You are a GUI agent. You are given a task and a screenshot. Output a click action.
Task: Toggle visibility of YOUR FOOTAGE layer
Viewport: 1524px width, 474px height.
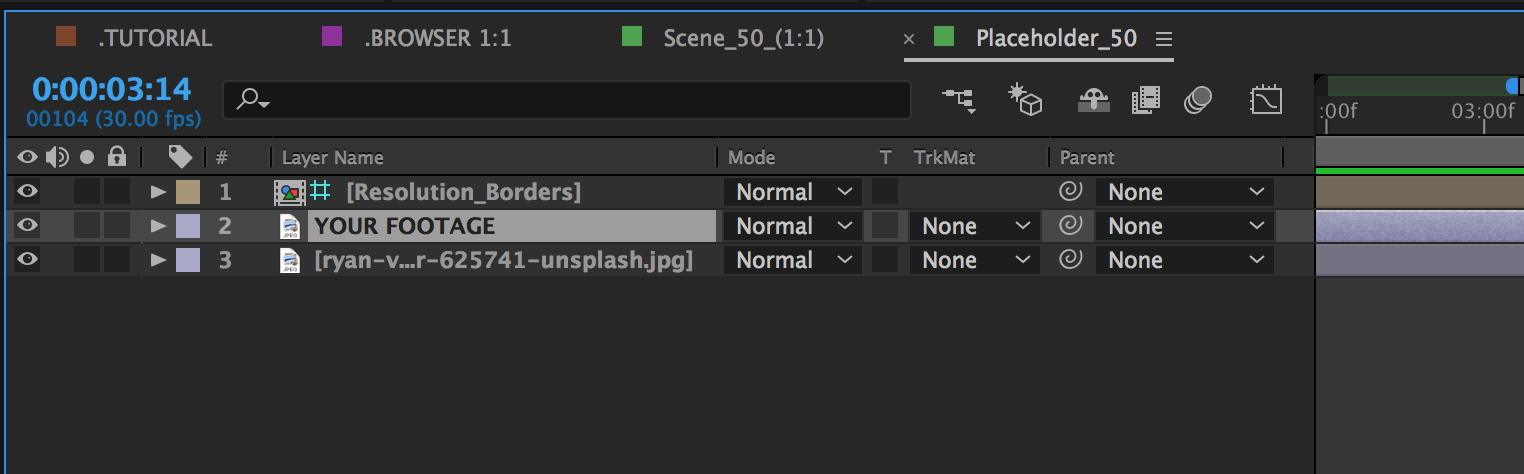tap(27, 226)
